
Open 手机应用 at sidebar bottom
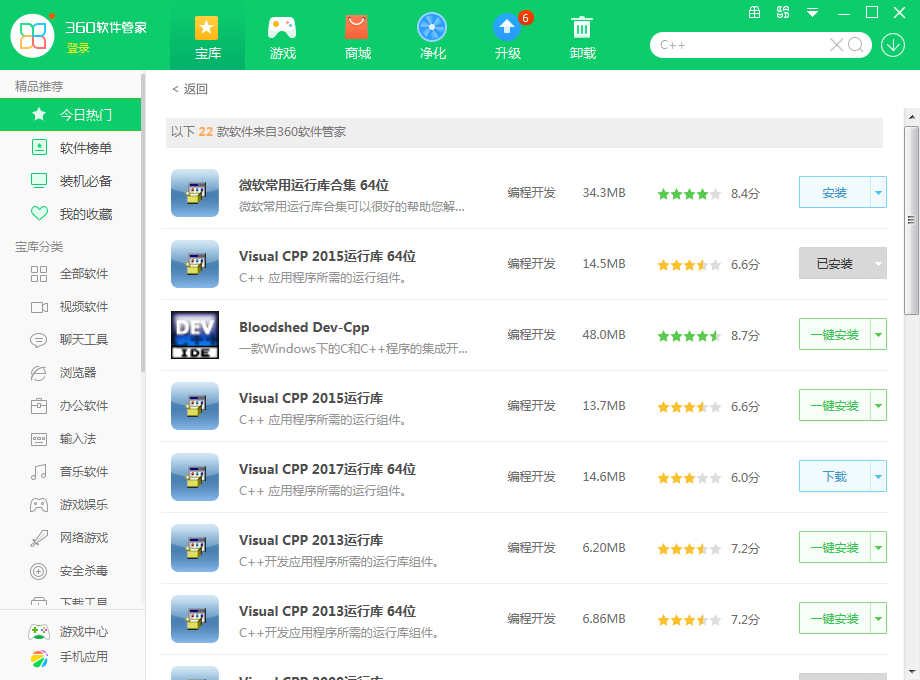pyautogui.click(x=70, y=657)
